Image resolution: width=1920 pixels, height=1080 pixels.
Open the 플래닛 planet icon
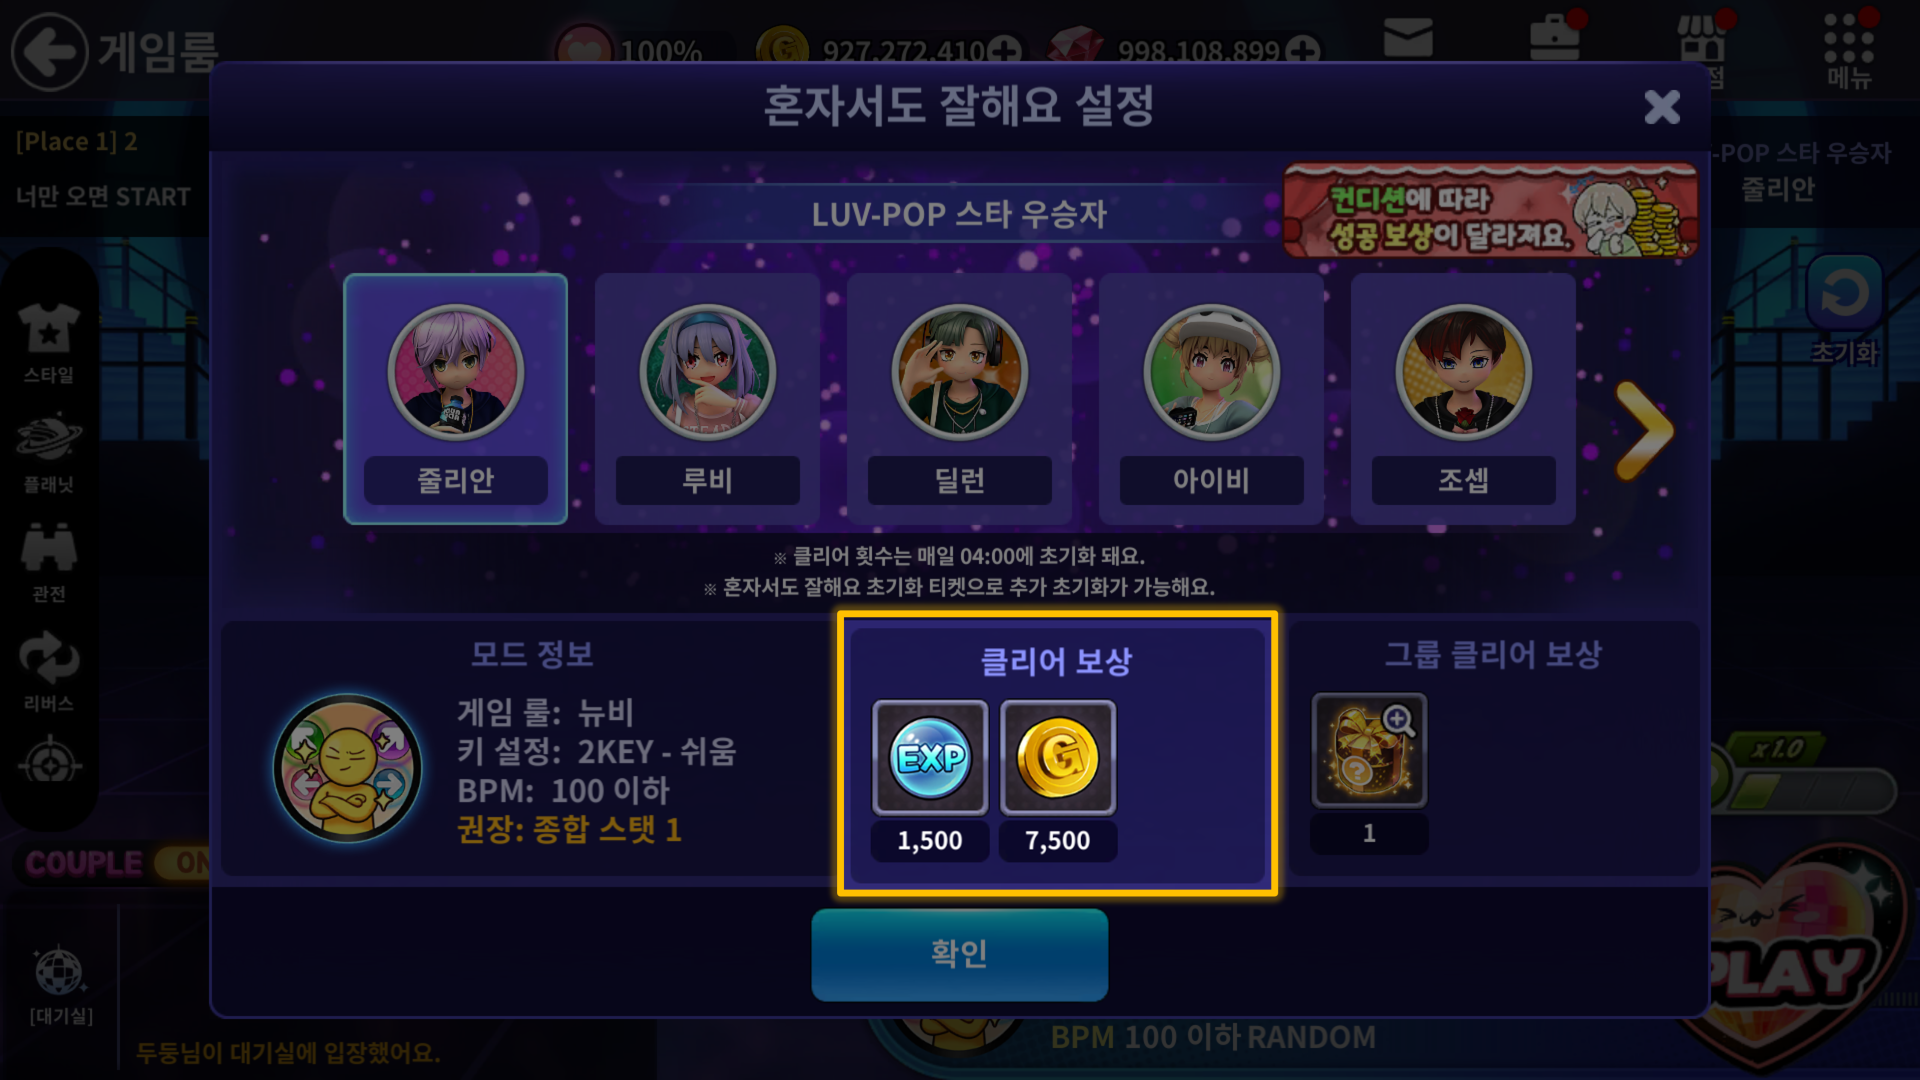pyautogui.click(x=48, y=452)
